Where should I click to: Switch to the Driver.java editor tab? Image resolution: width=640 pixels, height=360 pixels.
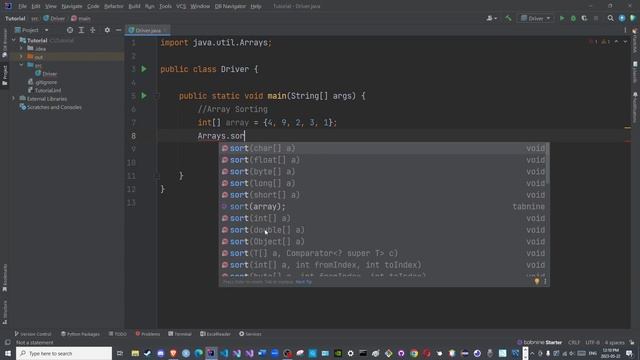[148, 30]
